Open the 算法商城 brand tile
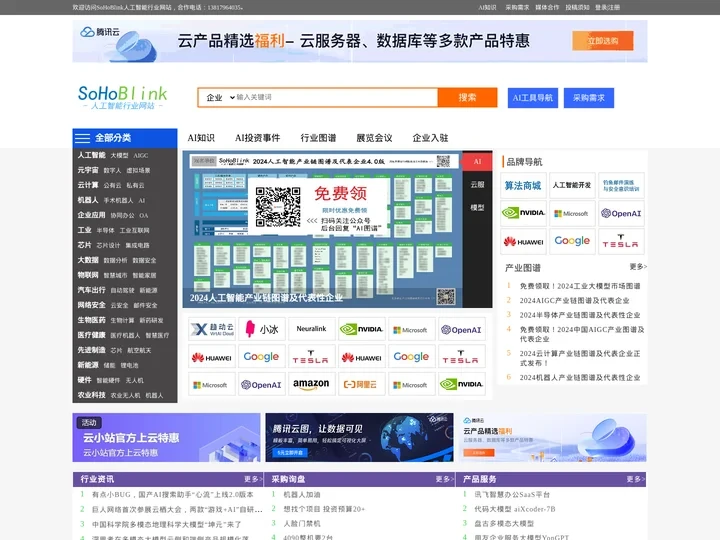 click(523, 186)
